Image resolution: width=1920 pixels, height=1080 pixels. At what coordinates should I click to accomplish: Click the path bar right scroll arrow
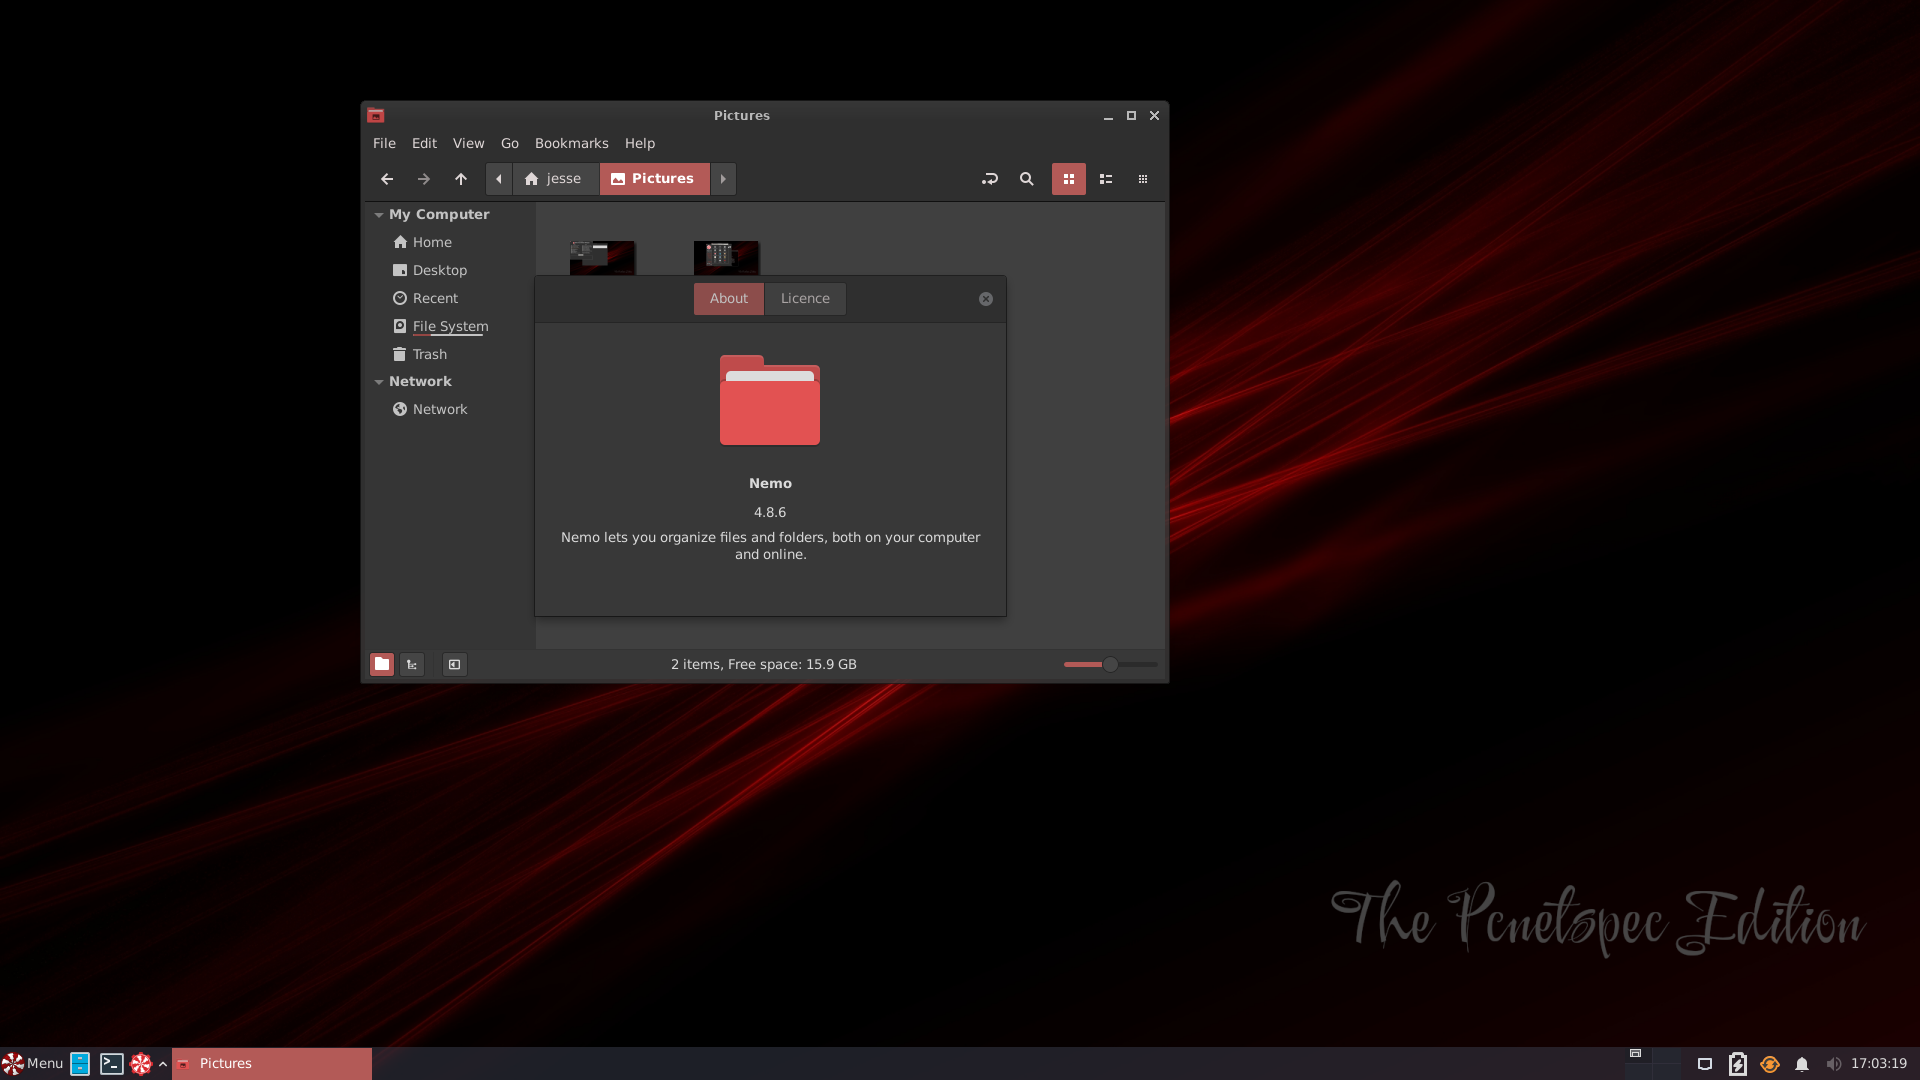tap(723, 179)
